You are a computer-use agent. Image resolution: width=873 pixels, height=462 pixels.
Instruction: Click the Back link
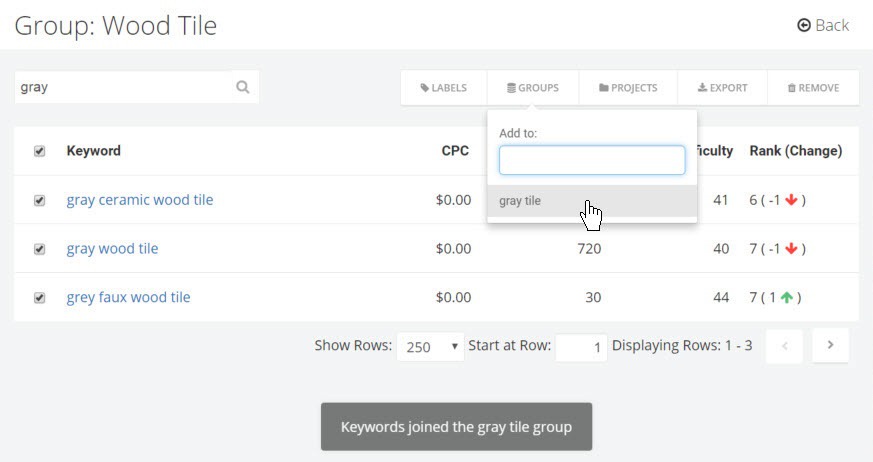[823, 25]
